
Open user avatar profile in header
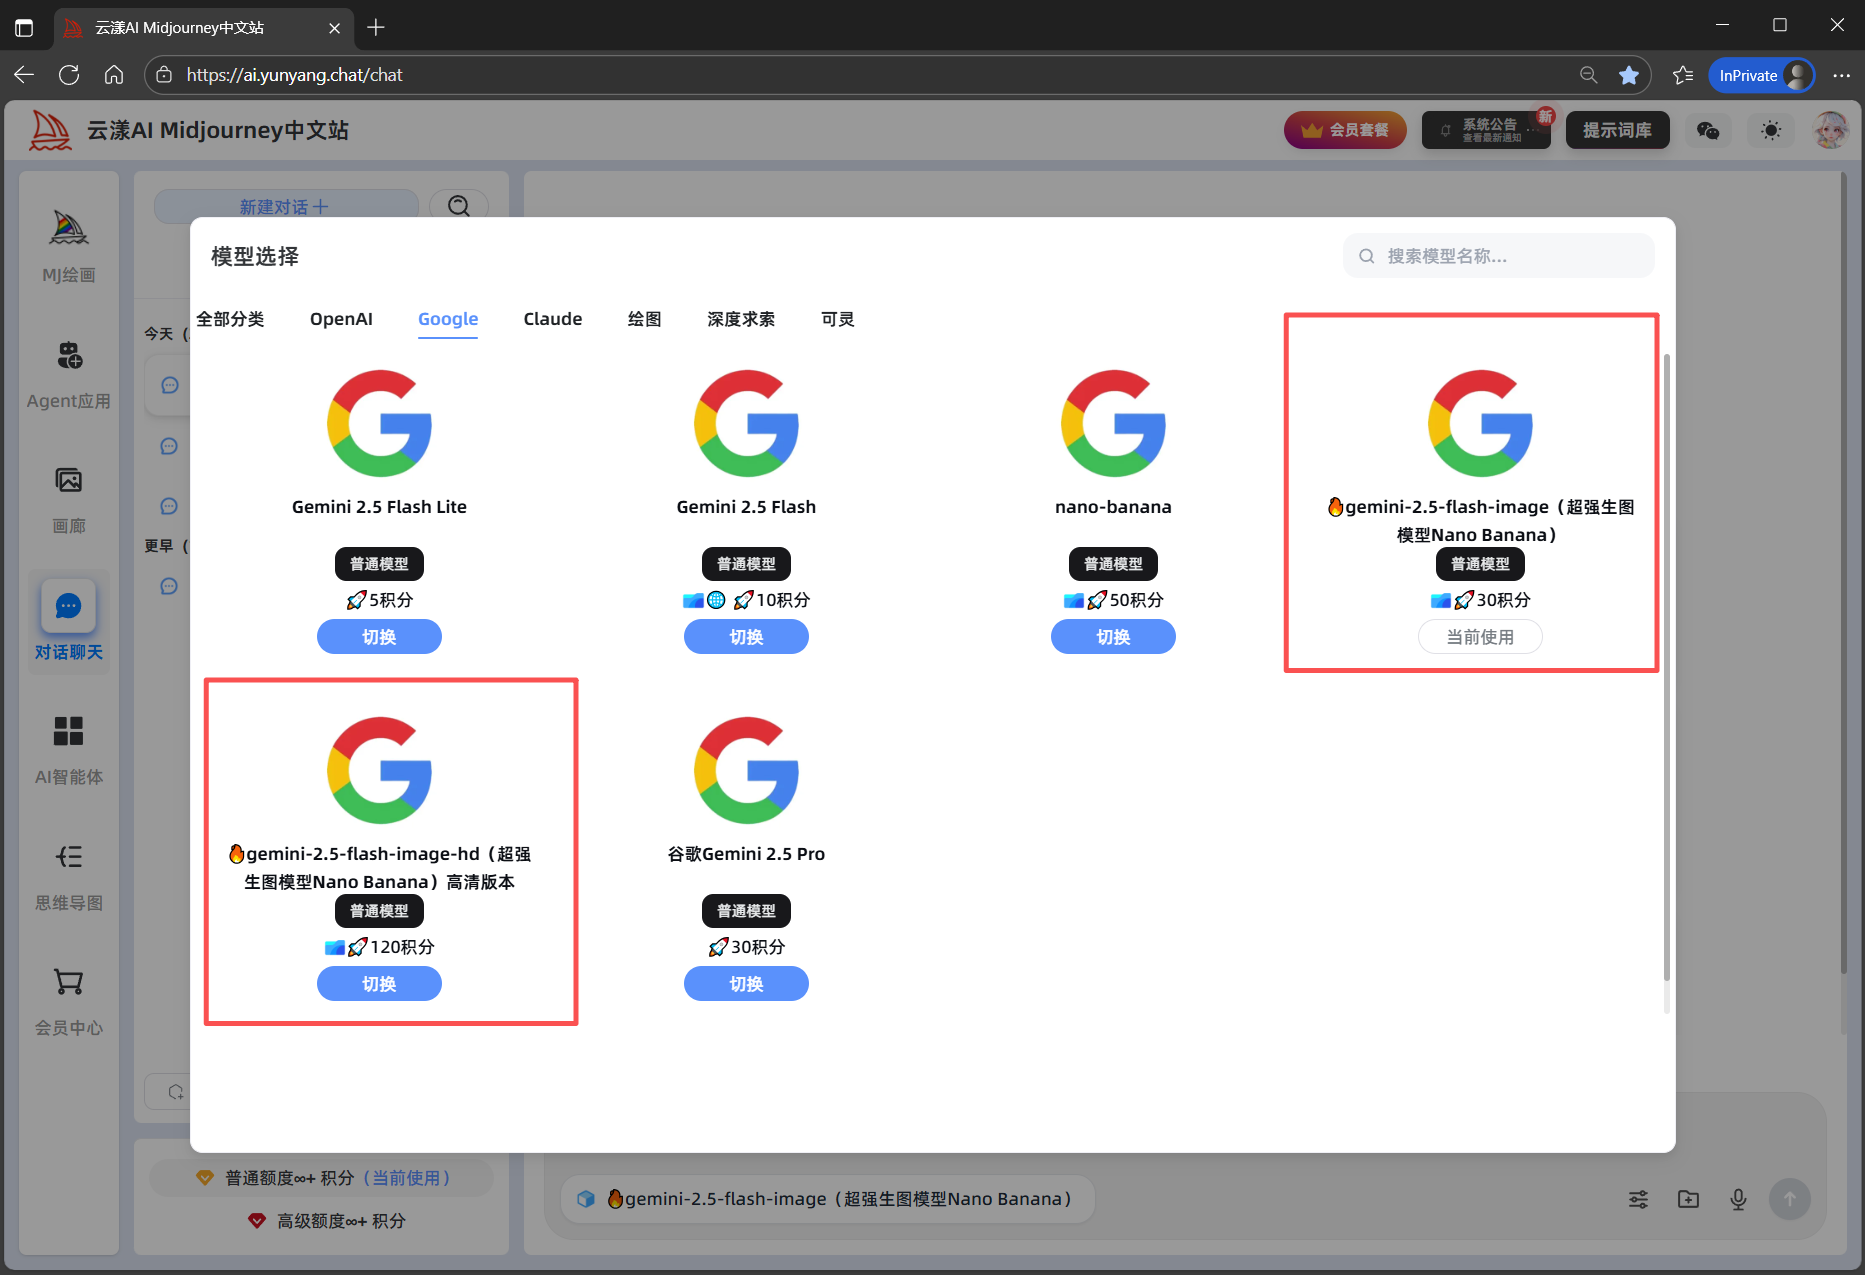point(1831,130)
